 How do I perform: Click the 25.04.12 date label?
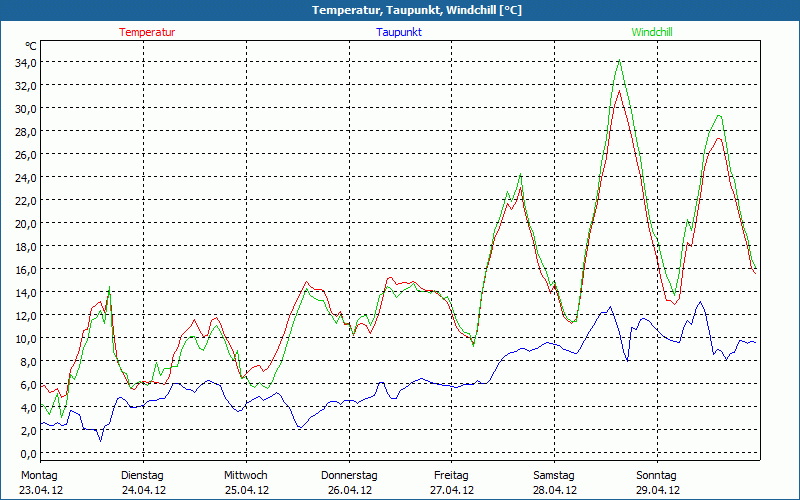pos(247,490)
